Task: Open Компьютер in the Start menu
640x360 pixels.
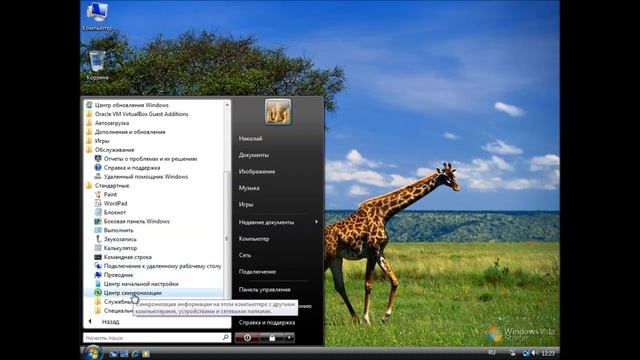Action: click(253, 239)
